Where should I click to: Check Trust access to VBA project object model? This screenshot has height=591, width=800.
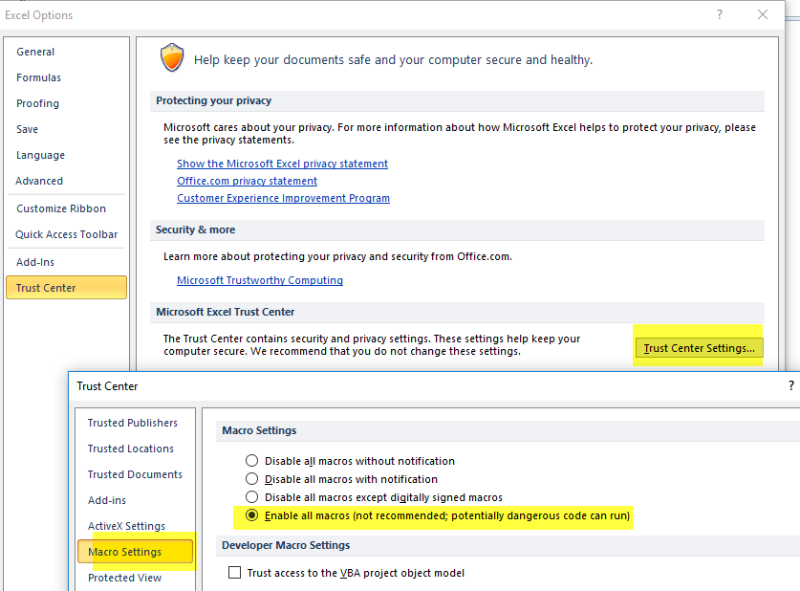click(x=235, y=573)
